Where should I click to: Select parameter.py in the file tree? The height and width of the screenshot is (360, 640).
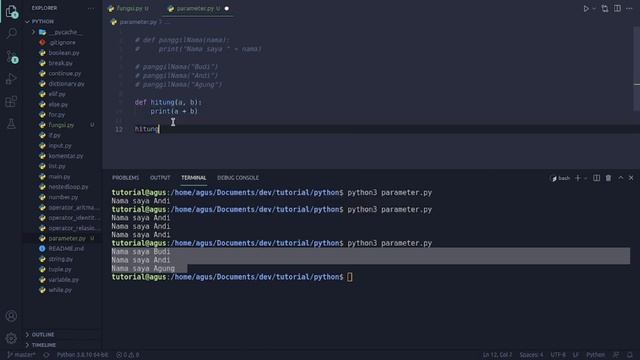coord(67,238)
